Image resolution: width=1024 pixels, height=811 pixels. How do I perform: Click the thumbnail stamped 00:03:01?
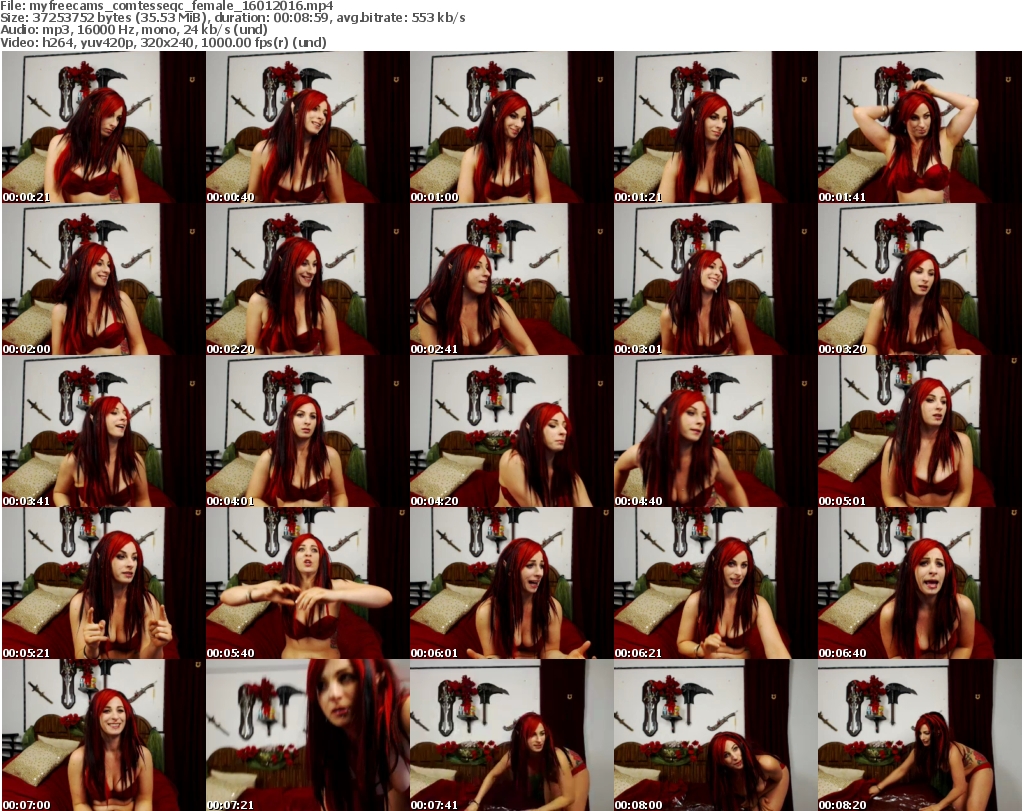[x=715, y=279]
